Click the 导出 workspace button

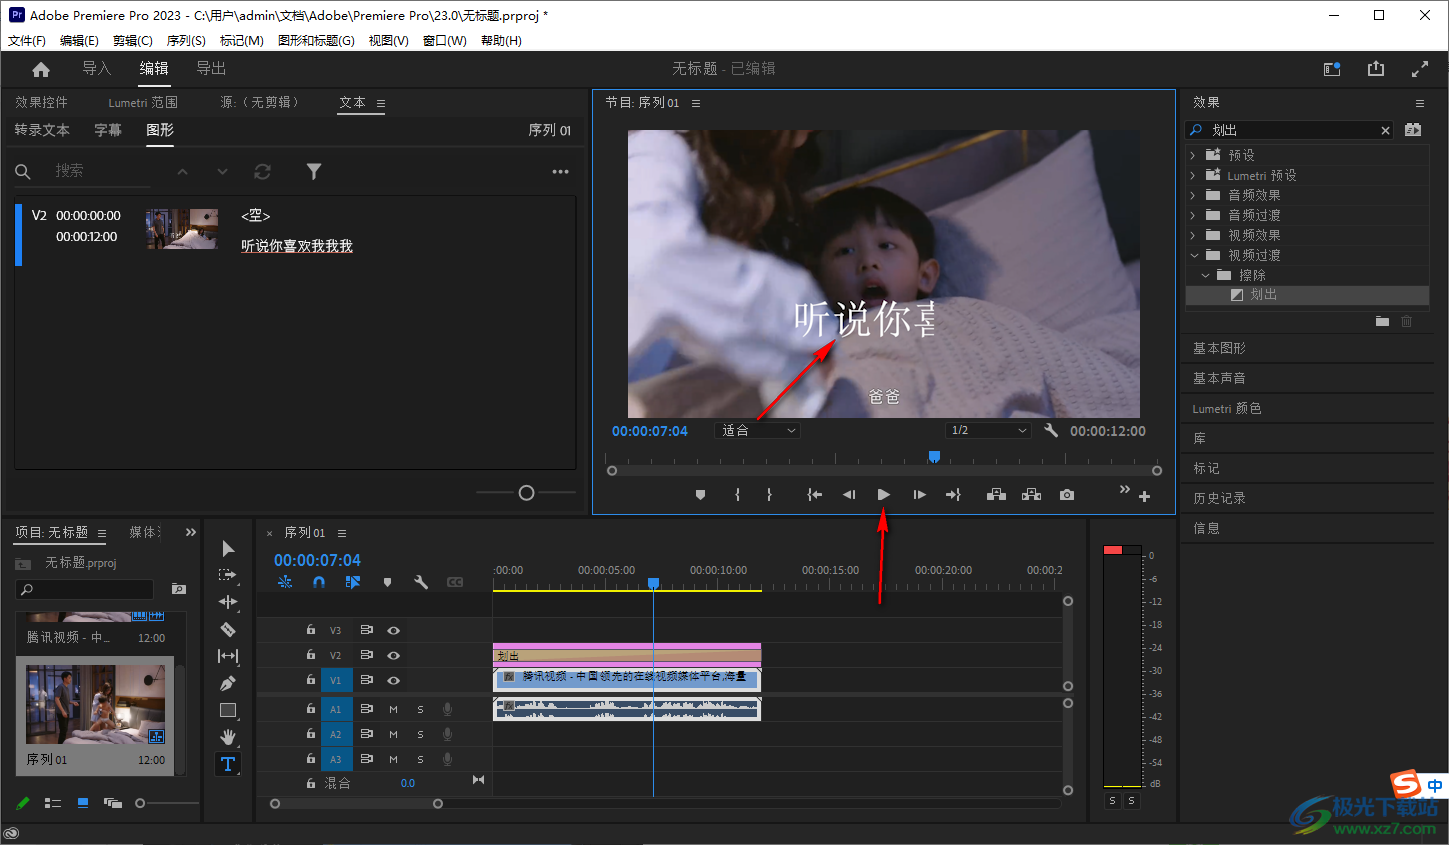pos(211,68)
